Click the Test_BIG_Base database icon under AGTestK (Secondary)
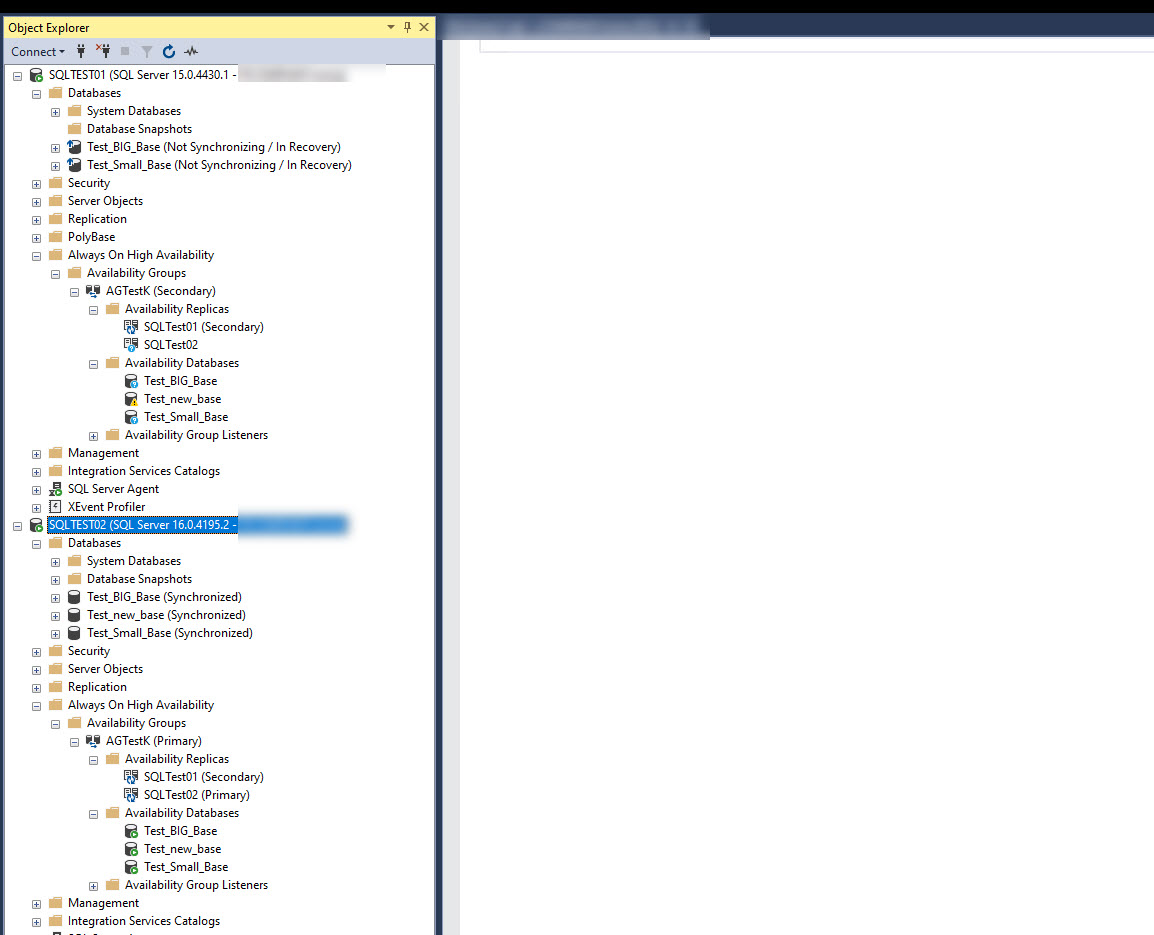Image resolution: width=1154 pixels, height=935 pixels. tap(131, 381)
